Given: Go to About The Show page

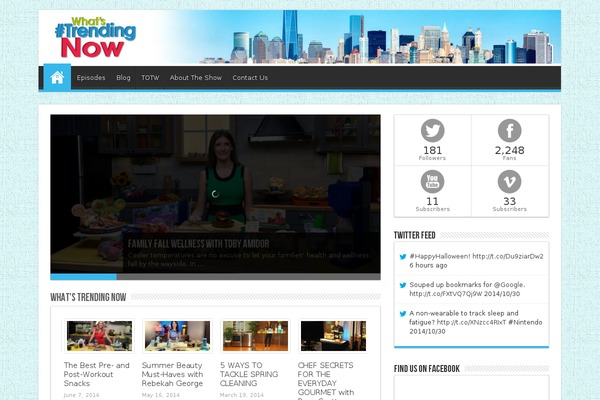Looking at the screenshot, I should [x=196, y=78].
